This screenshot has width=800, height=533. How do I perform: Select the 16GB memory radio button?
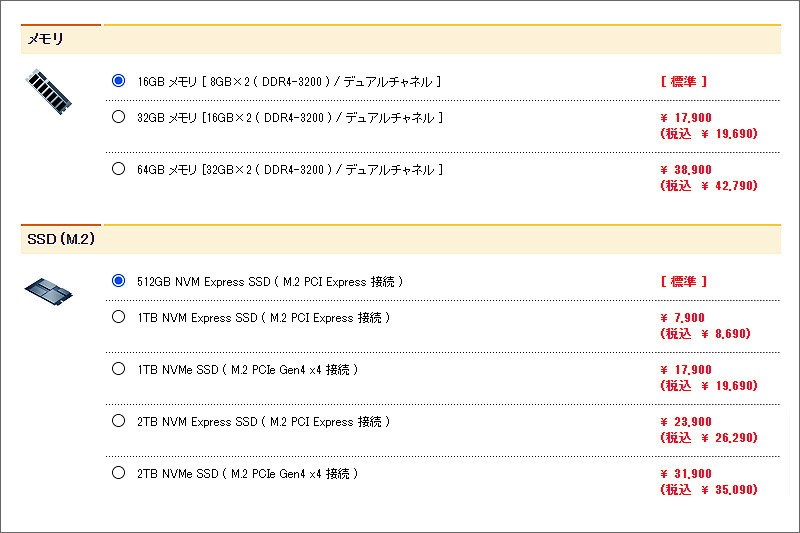click(x=118, y=81)
